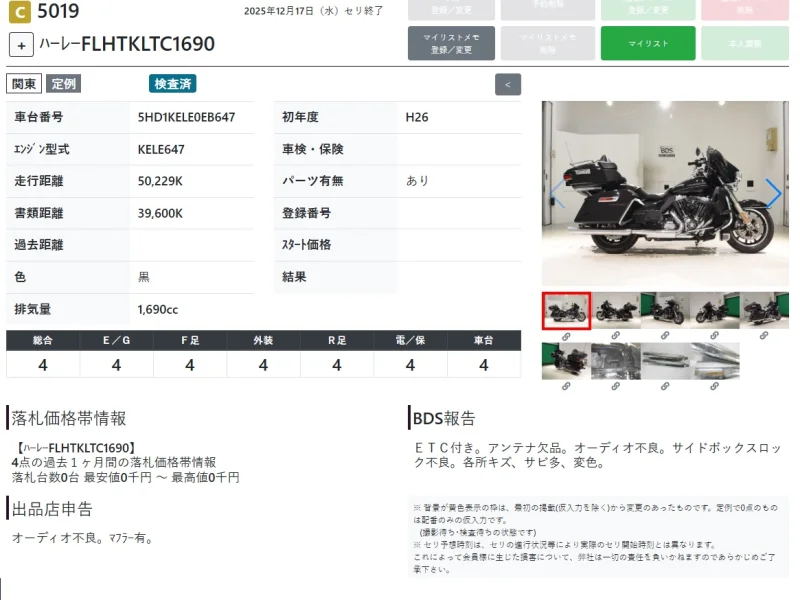
Task: Click the 出品店申告 heading
Action: point(52,509)
